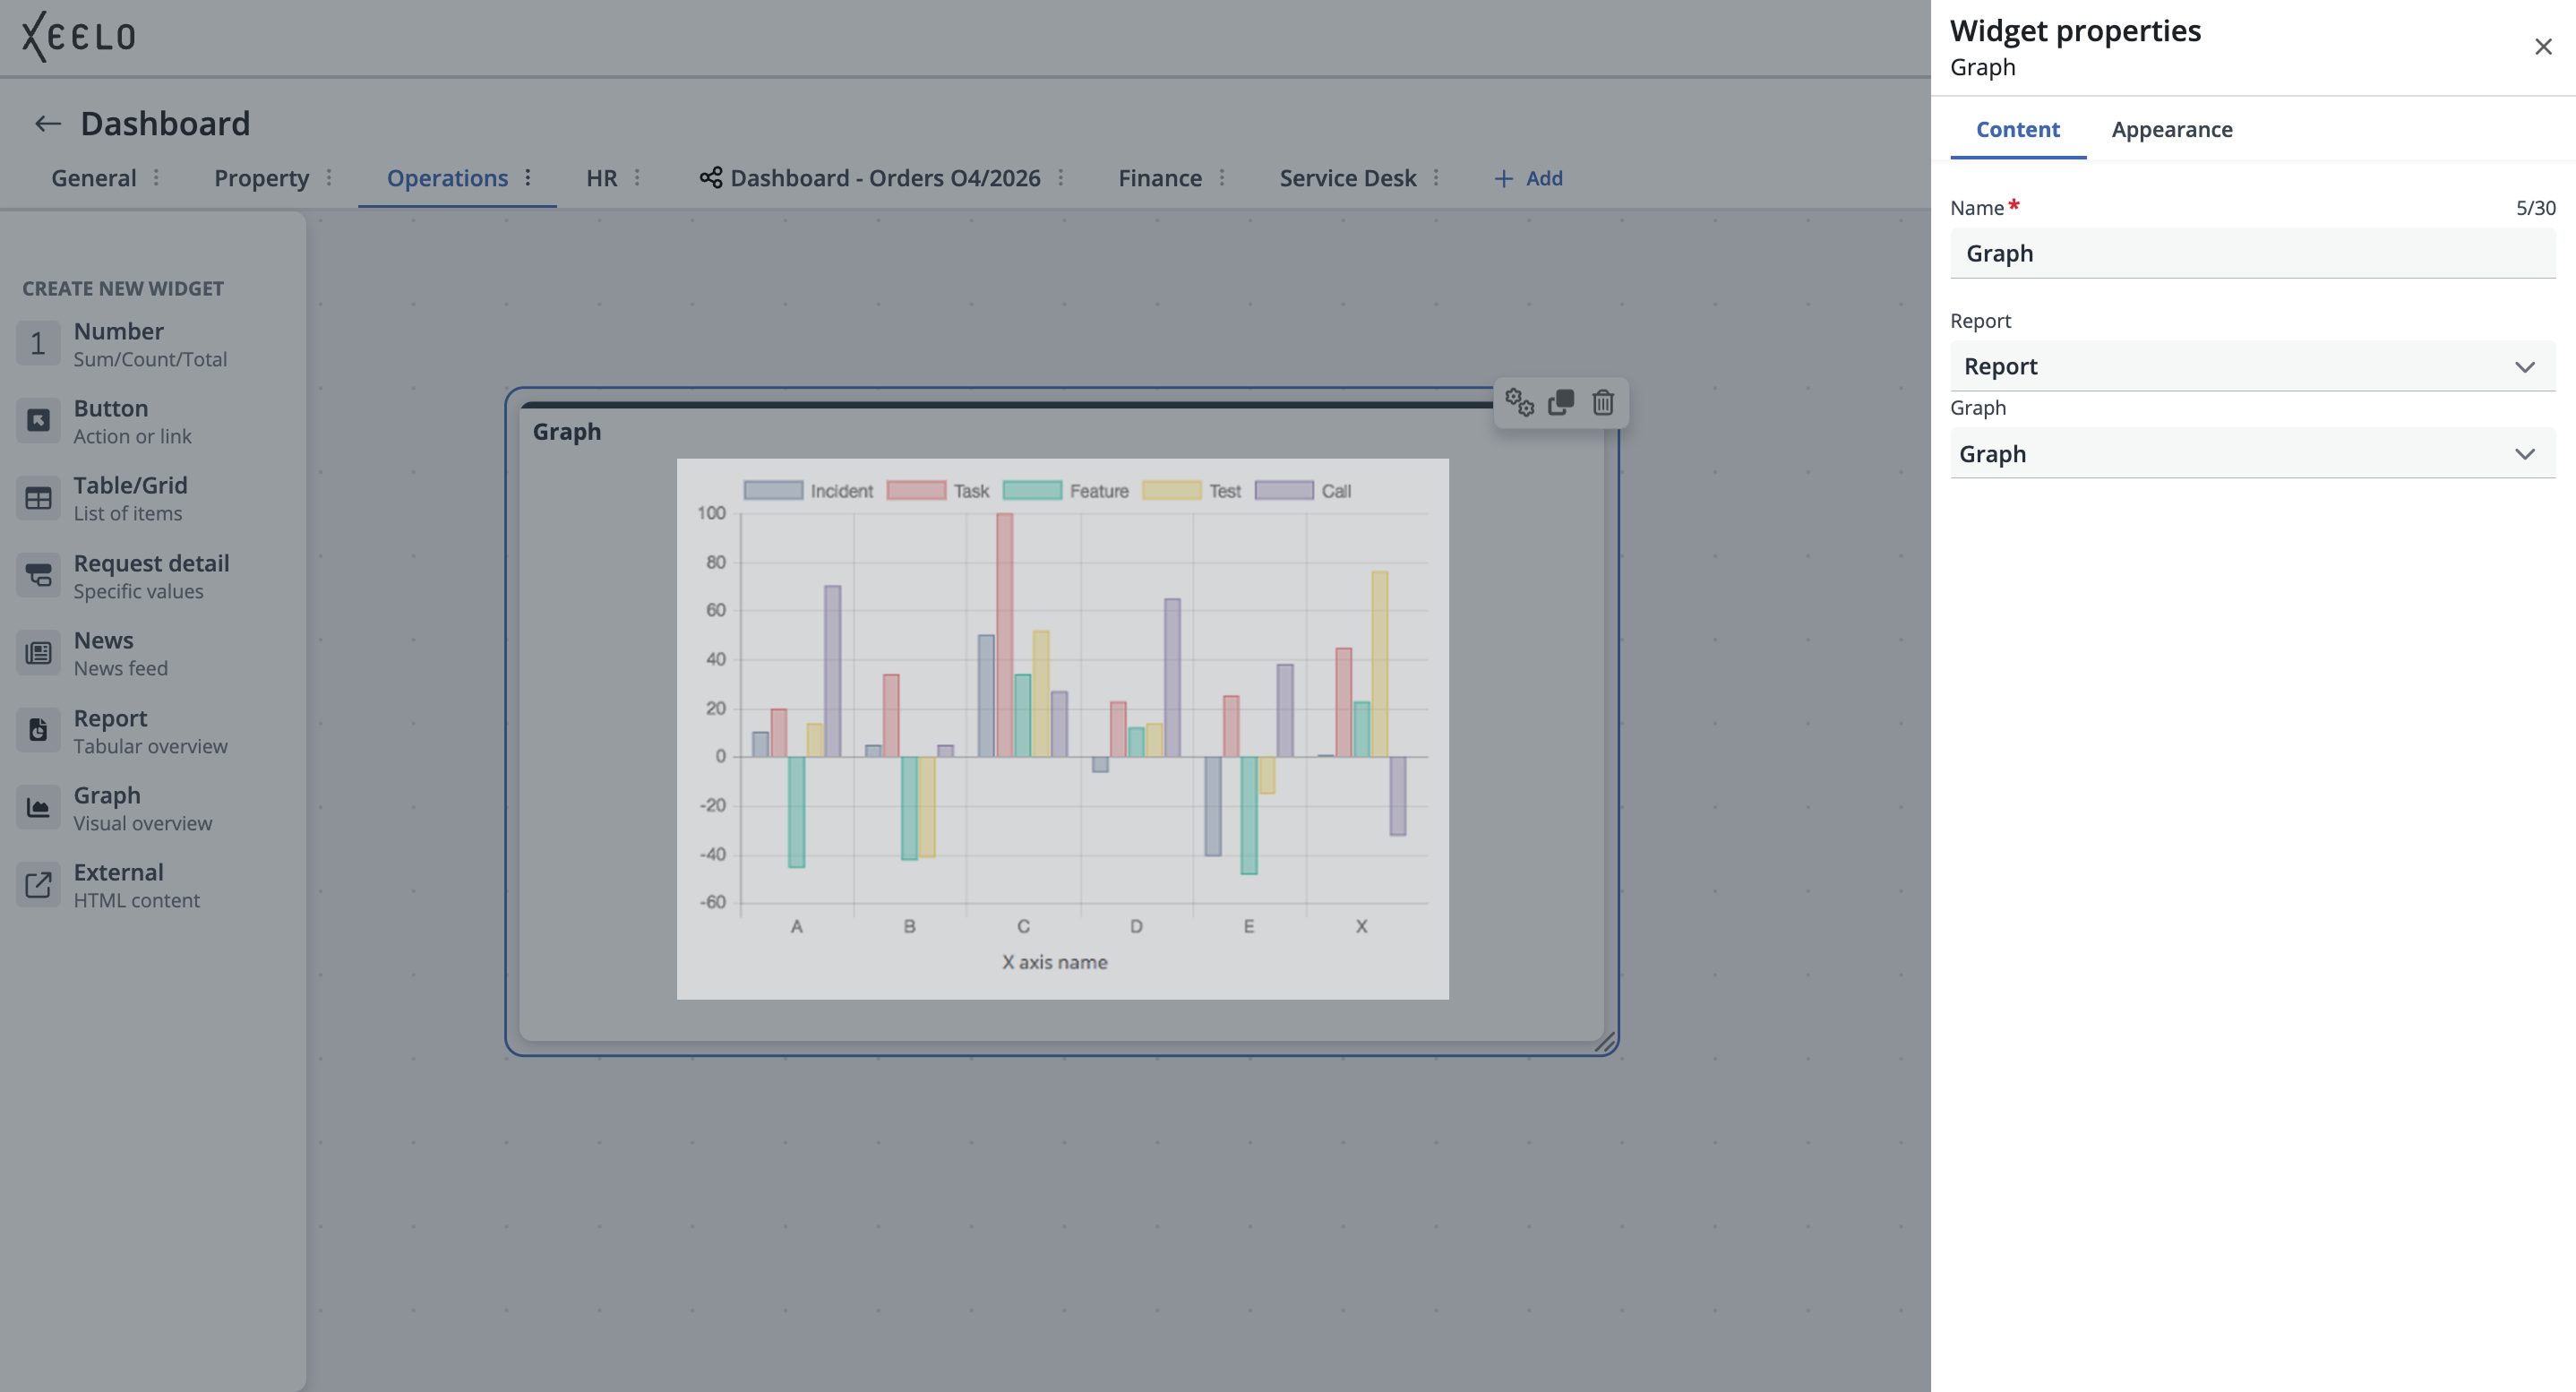Click the External widget icon
The image size is (2576, 1392).
point(38,885)
